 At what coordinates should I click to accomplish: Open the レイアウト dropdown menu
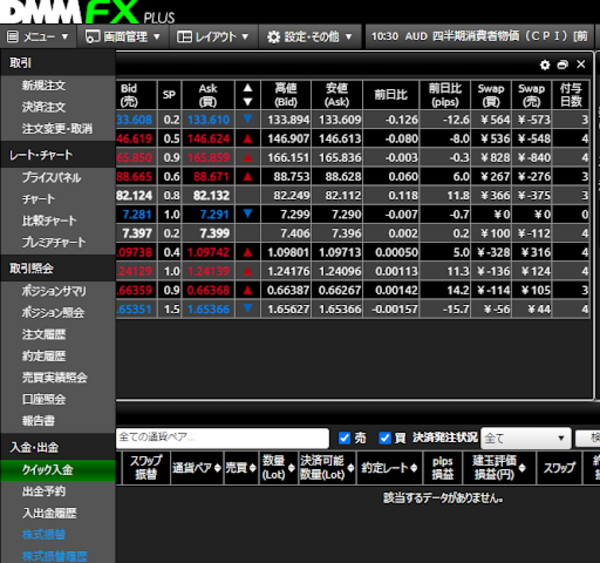pos(213,37)
